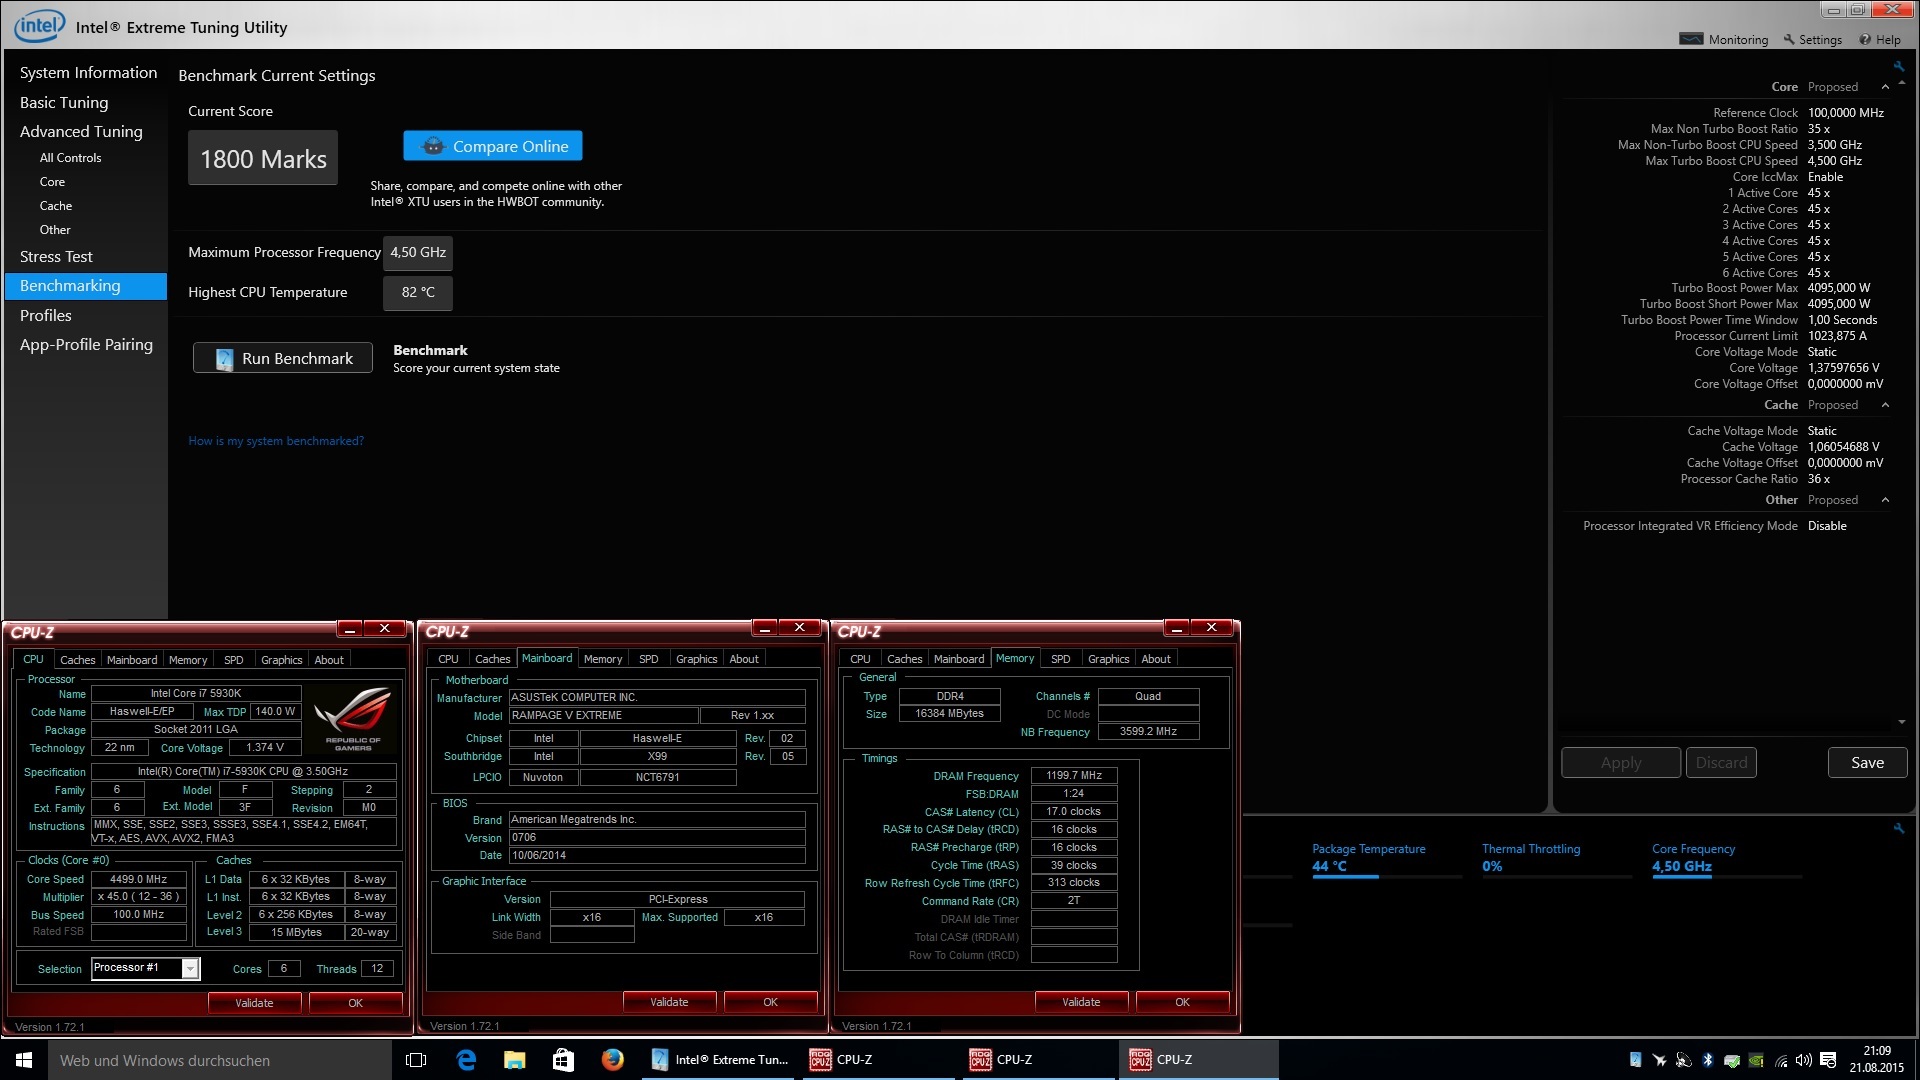Launch Firefox from taskbar
This screenshot has height=1080, width=1920.
[613, 1060]
